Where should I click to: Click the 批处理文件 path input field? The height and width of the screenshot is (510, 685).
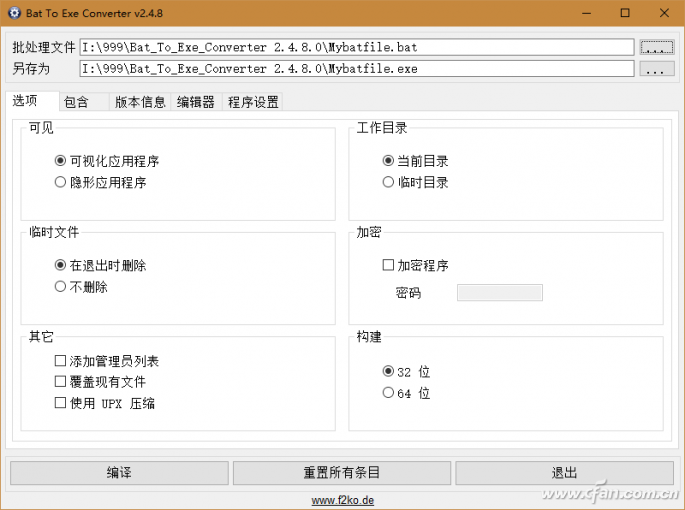coord(356,47)
